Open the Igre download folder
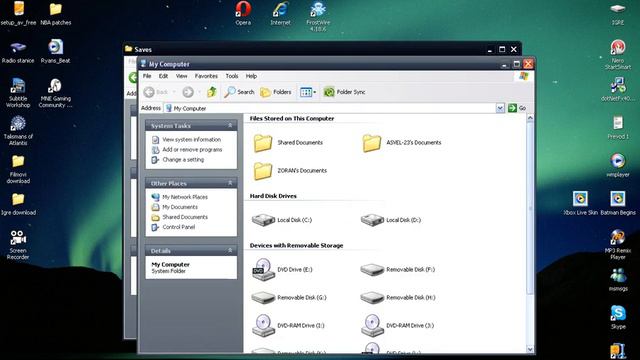 (x=18, y=204)
